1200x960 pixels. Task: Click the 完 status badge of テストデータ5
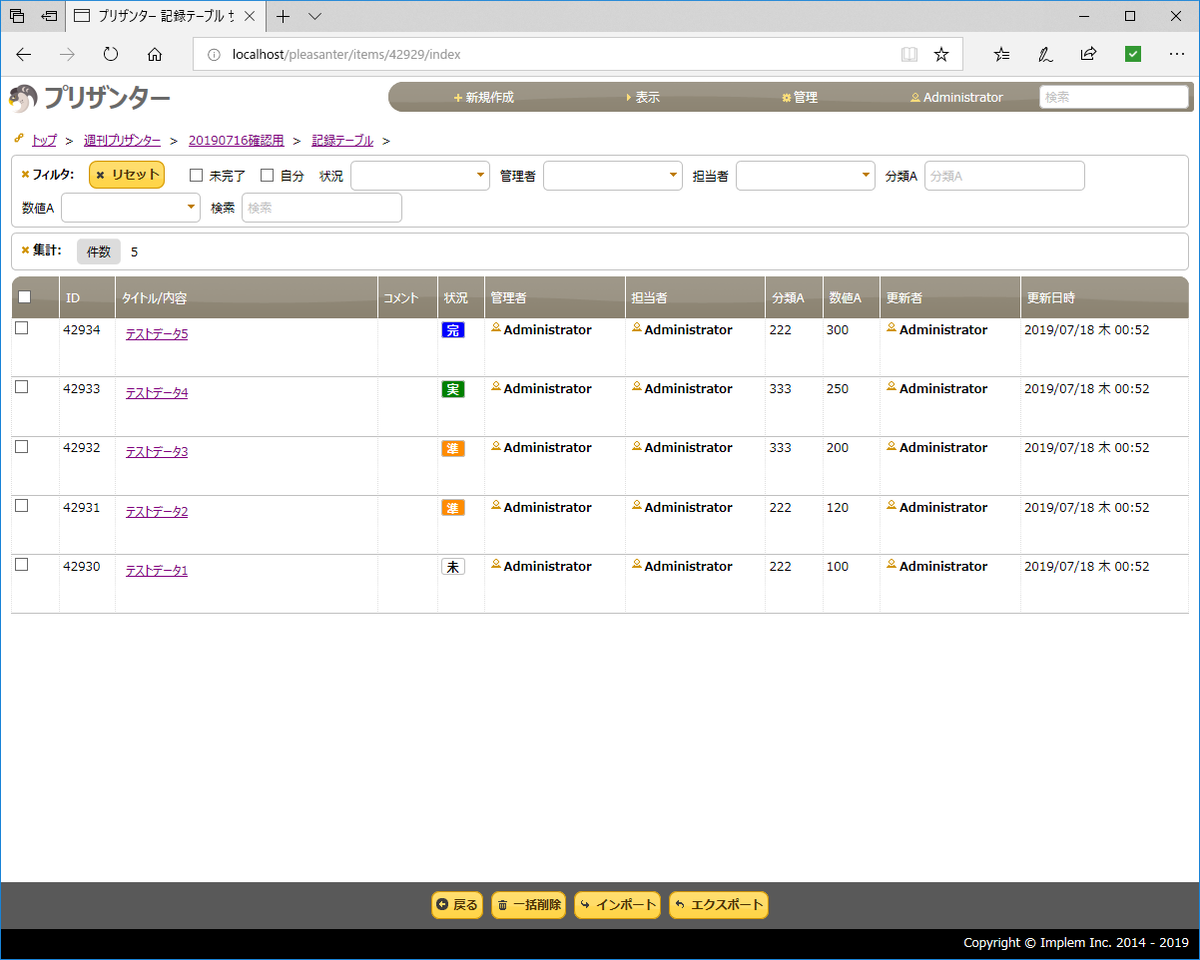(453, 330)
